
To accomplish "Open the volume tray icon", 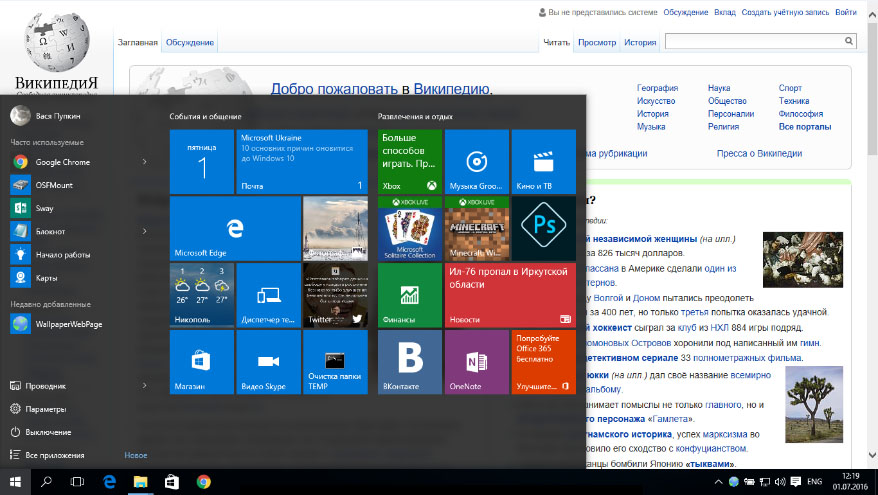I will (x=779, y=482).
